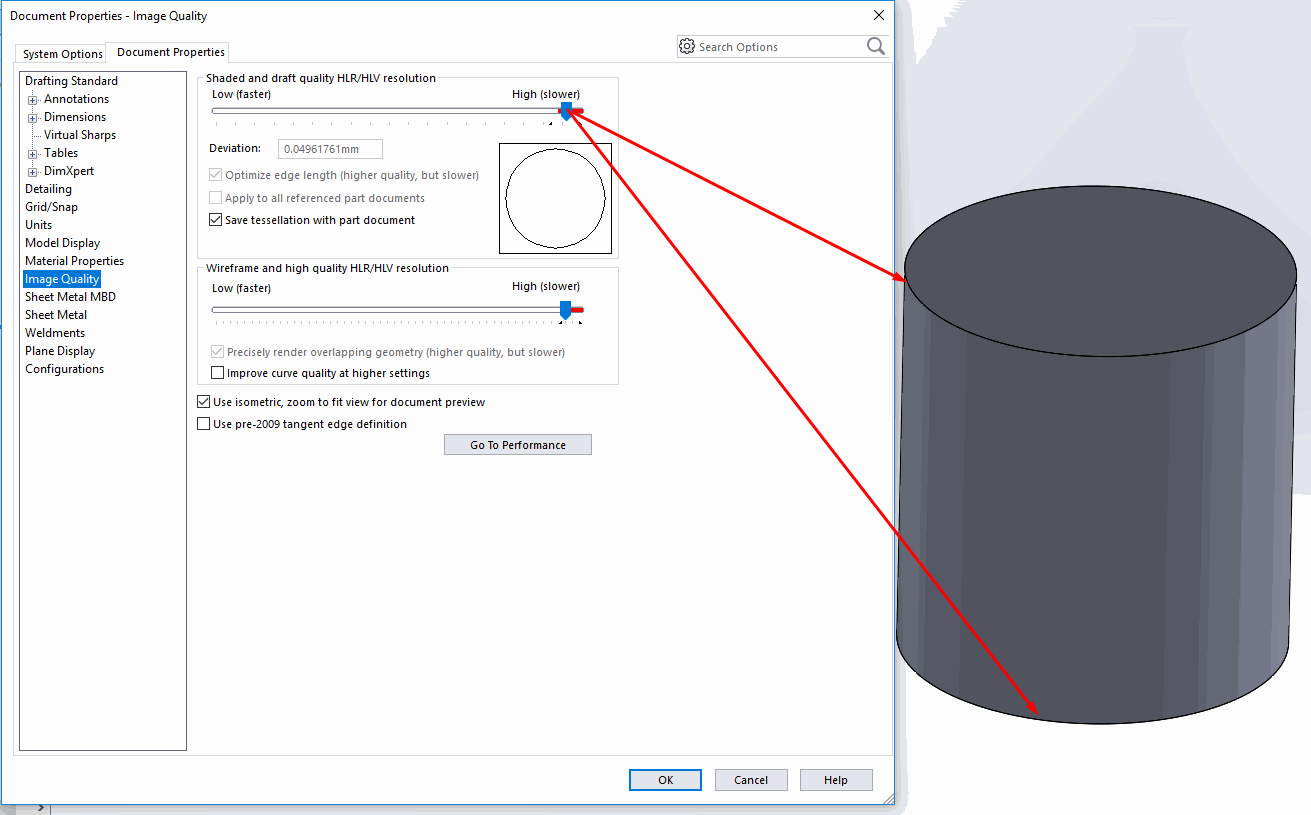Viewport: 1311px width, 815px height.
Task: Click into the Search Options field
Action: coord(775,47)
